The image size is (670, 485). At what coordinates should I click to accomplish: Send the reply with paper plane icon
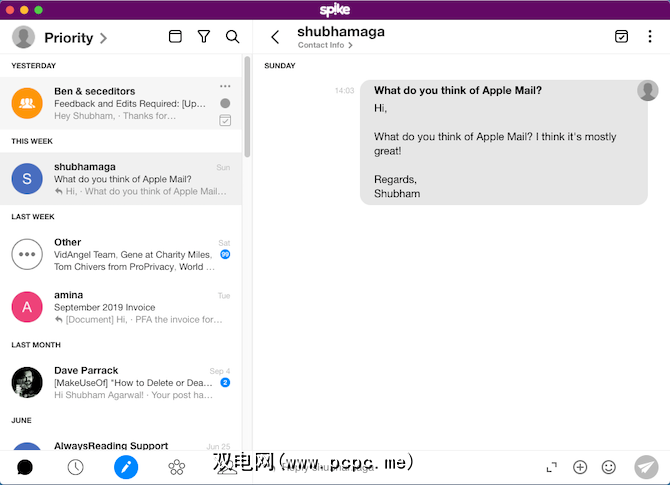point(646,467)
